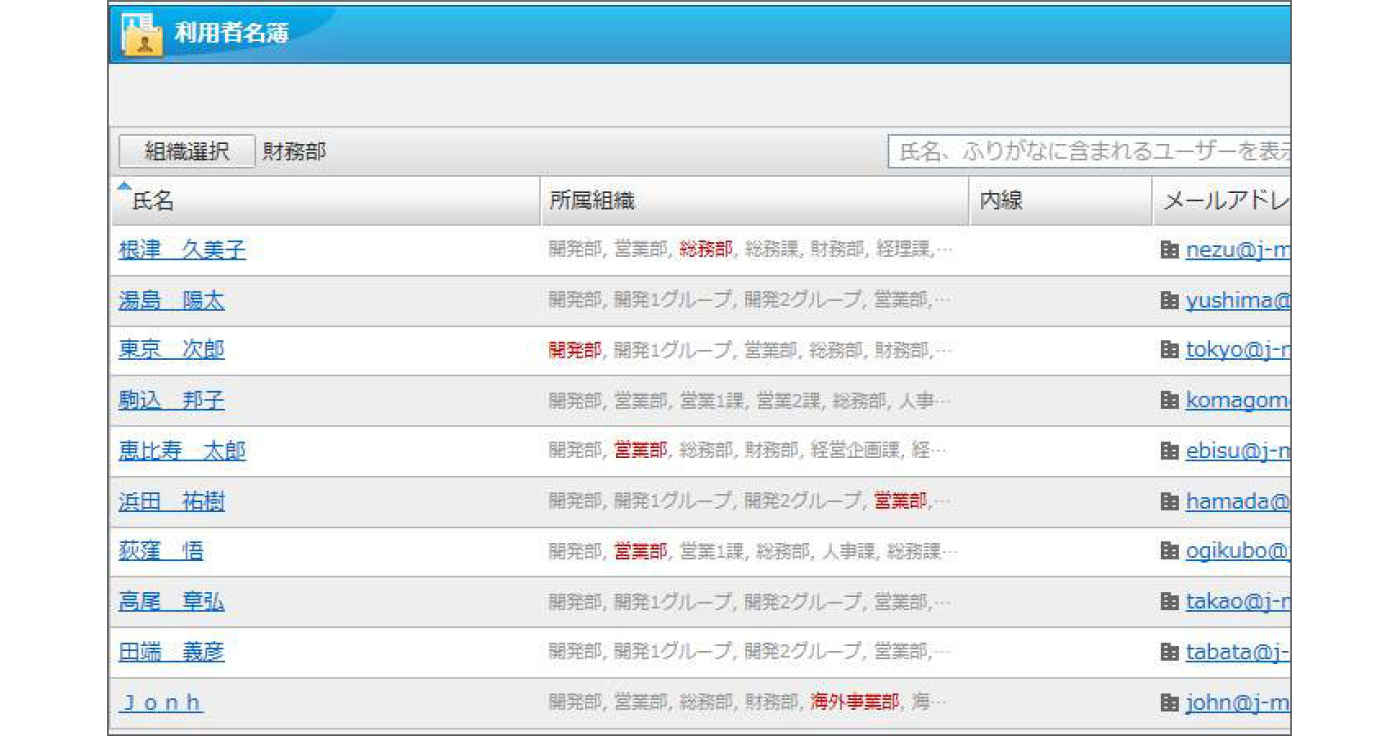
Task: Click the mail icon beside yushima address
Action: 1169,300
